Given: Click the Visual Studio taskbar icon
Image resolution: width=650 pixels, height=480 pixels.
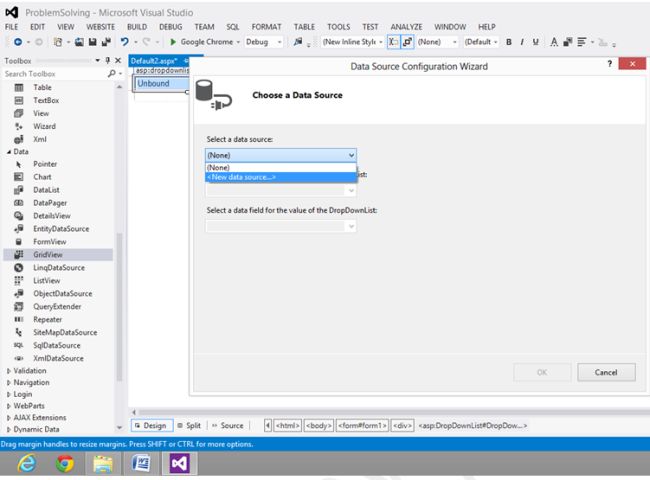Looking at the screenshot, I should [179, 463].
